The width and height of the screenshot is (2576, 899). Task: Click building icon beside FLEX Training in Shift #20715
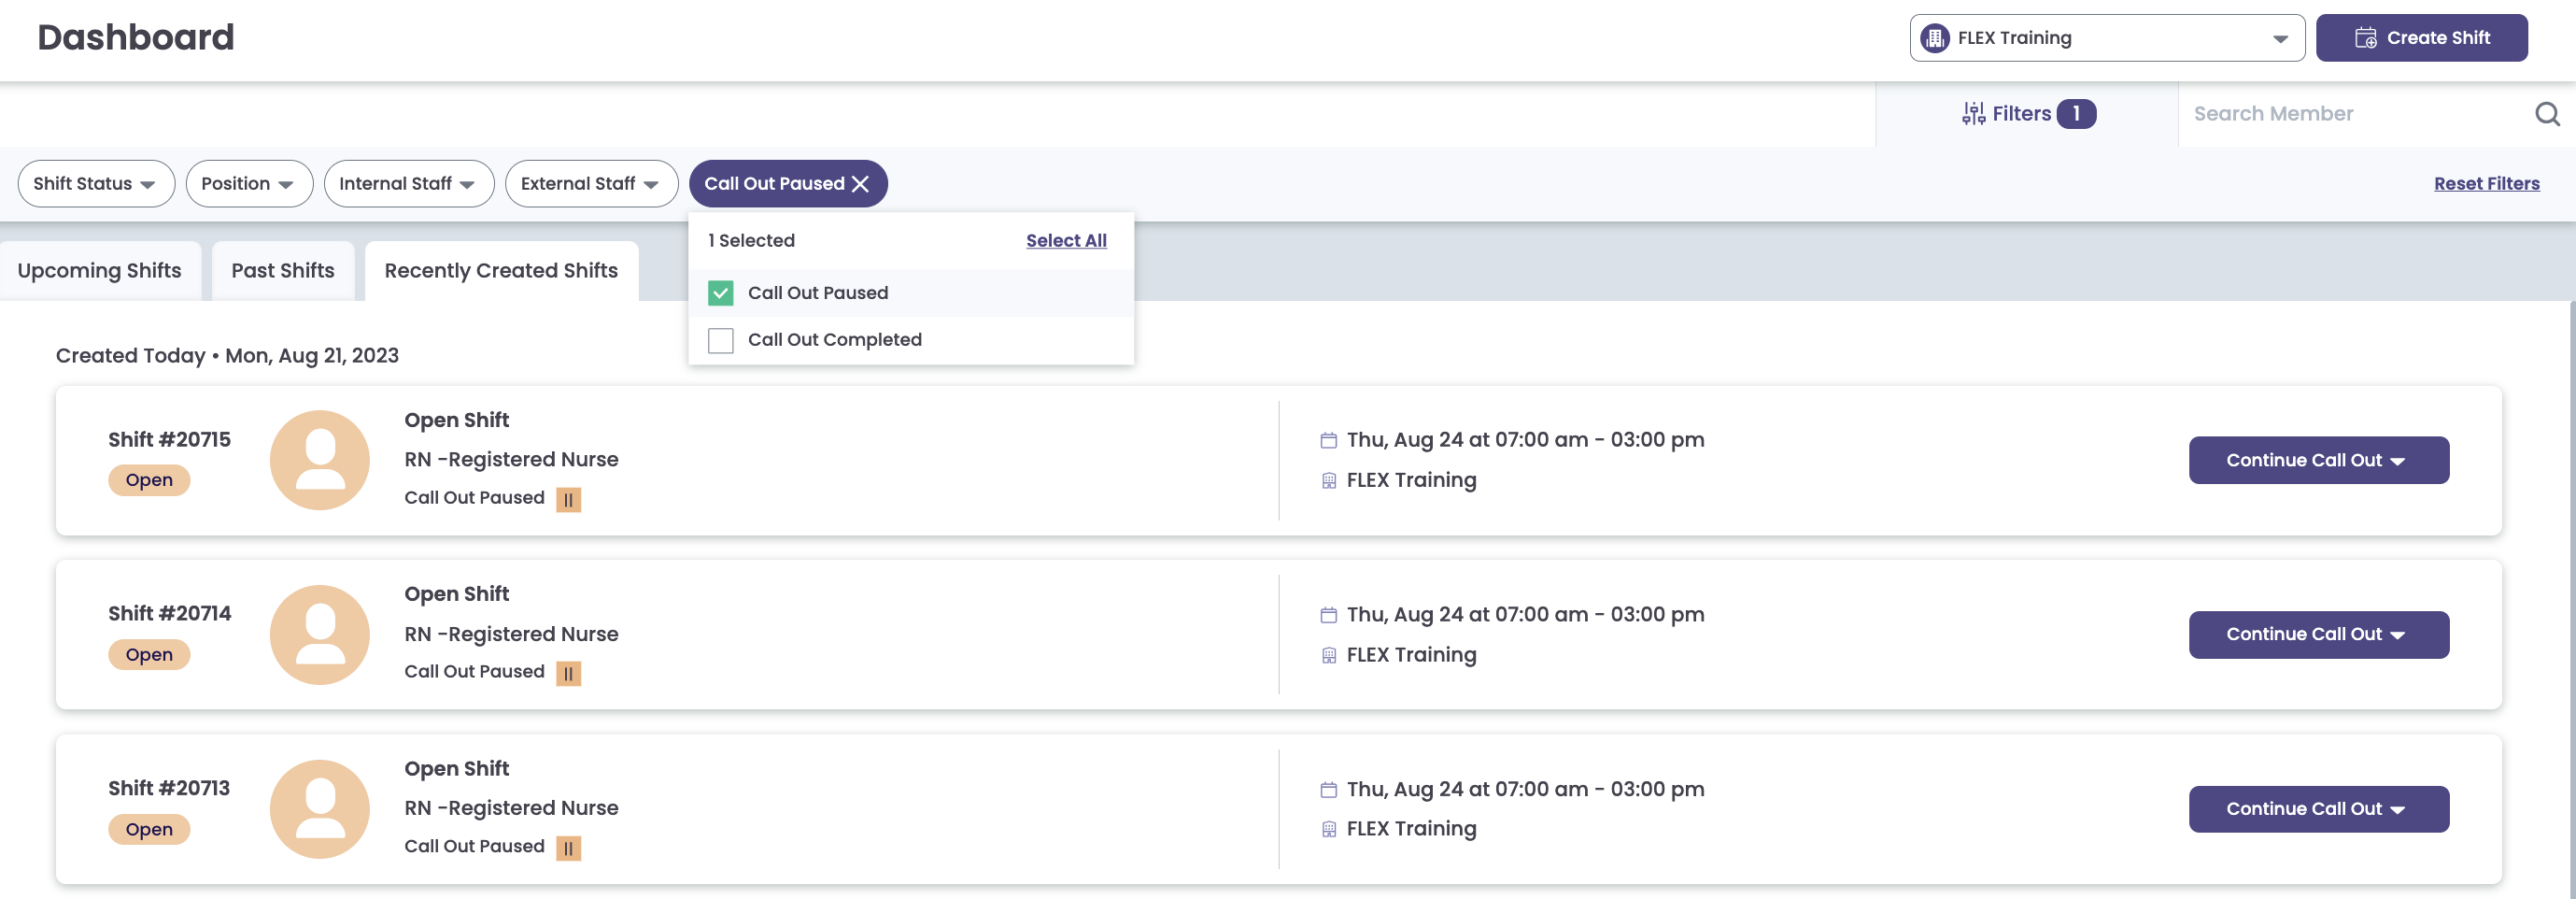coord(1328,481)
